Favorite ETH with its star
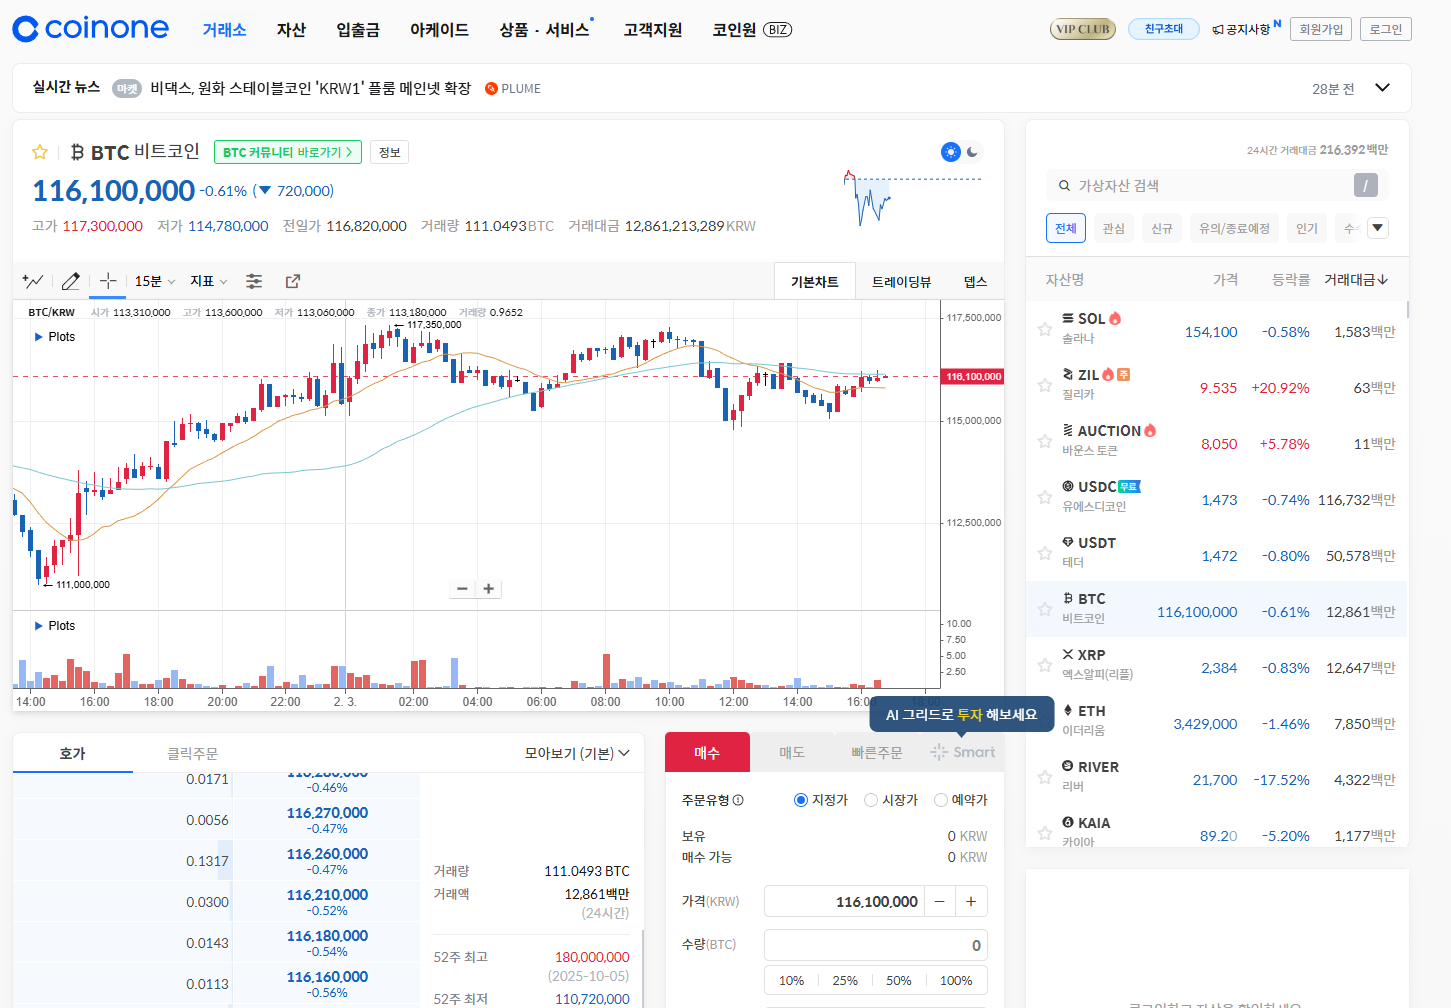The image size is (1451, 1008). tap(1044, 721)
